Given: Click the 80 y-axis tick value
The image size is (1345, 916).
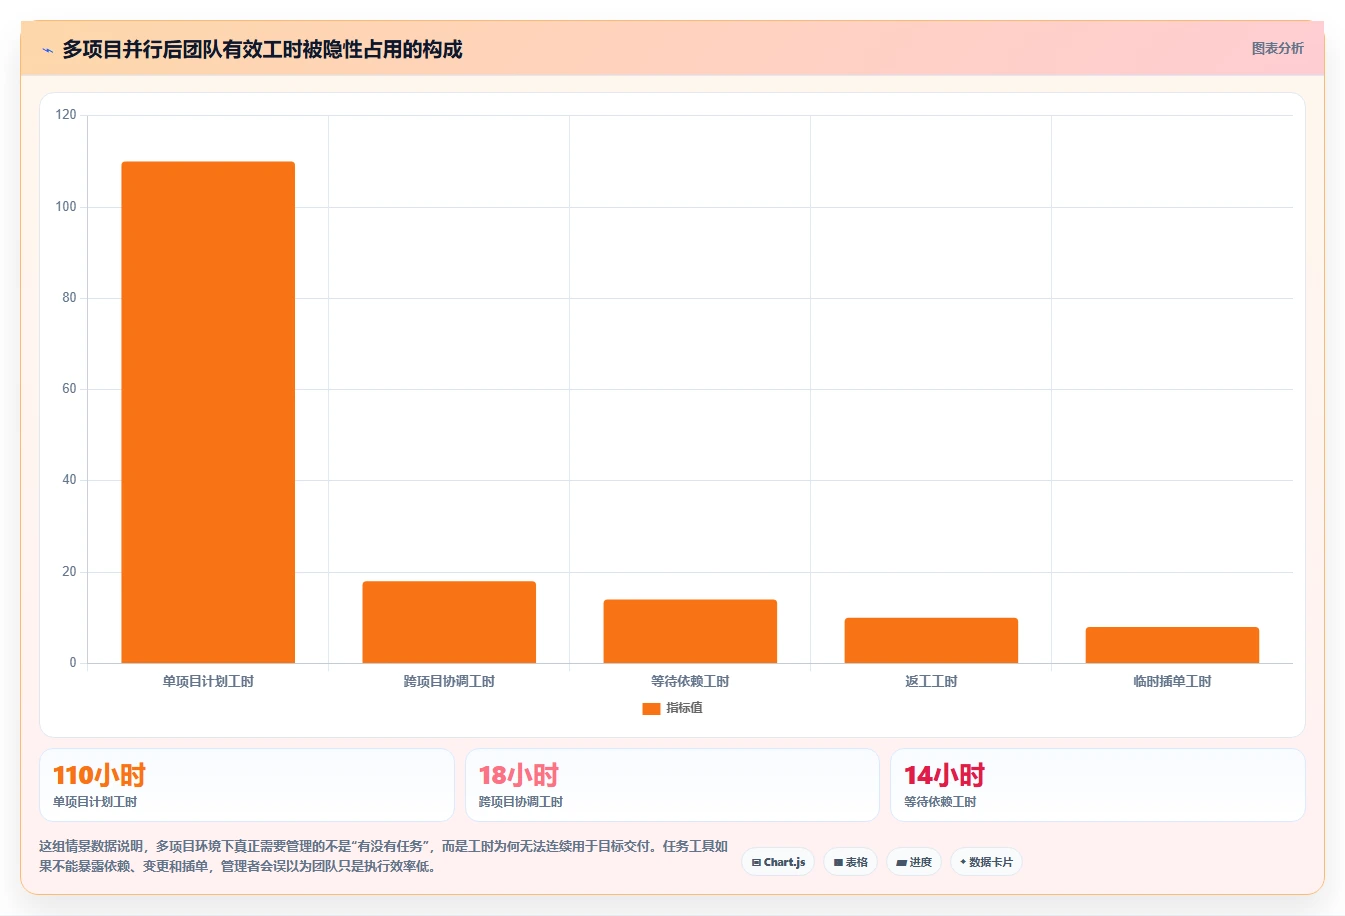Looking at the screenshot, I should 69,298.
